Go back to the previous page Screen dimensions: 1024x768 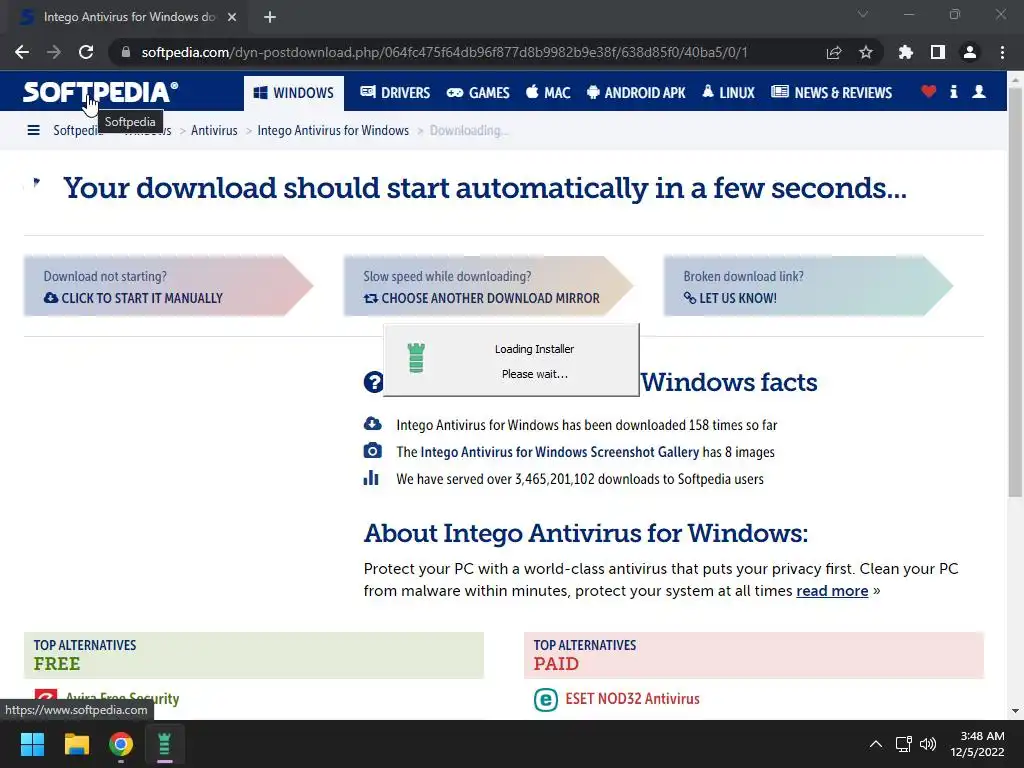coord(22,52)
